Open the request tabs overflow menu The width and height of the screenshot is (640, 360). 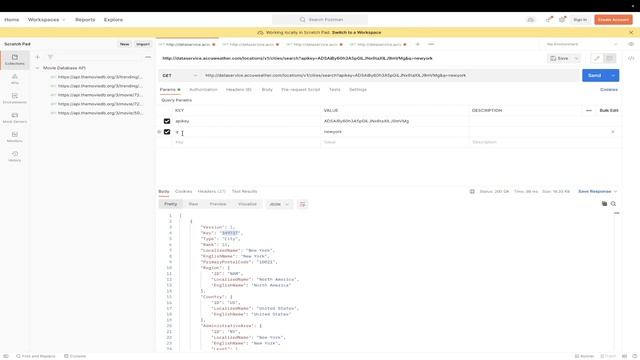(431, 44)
